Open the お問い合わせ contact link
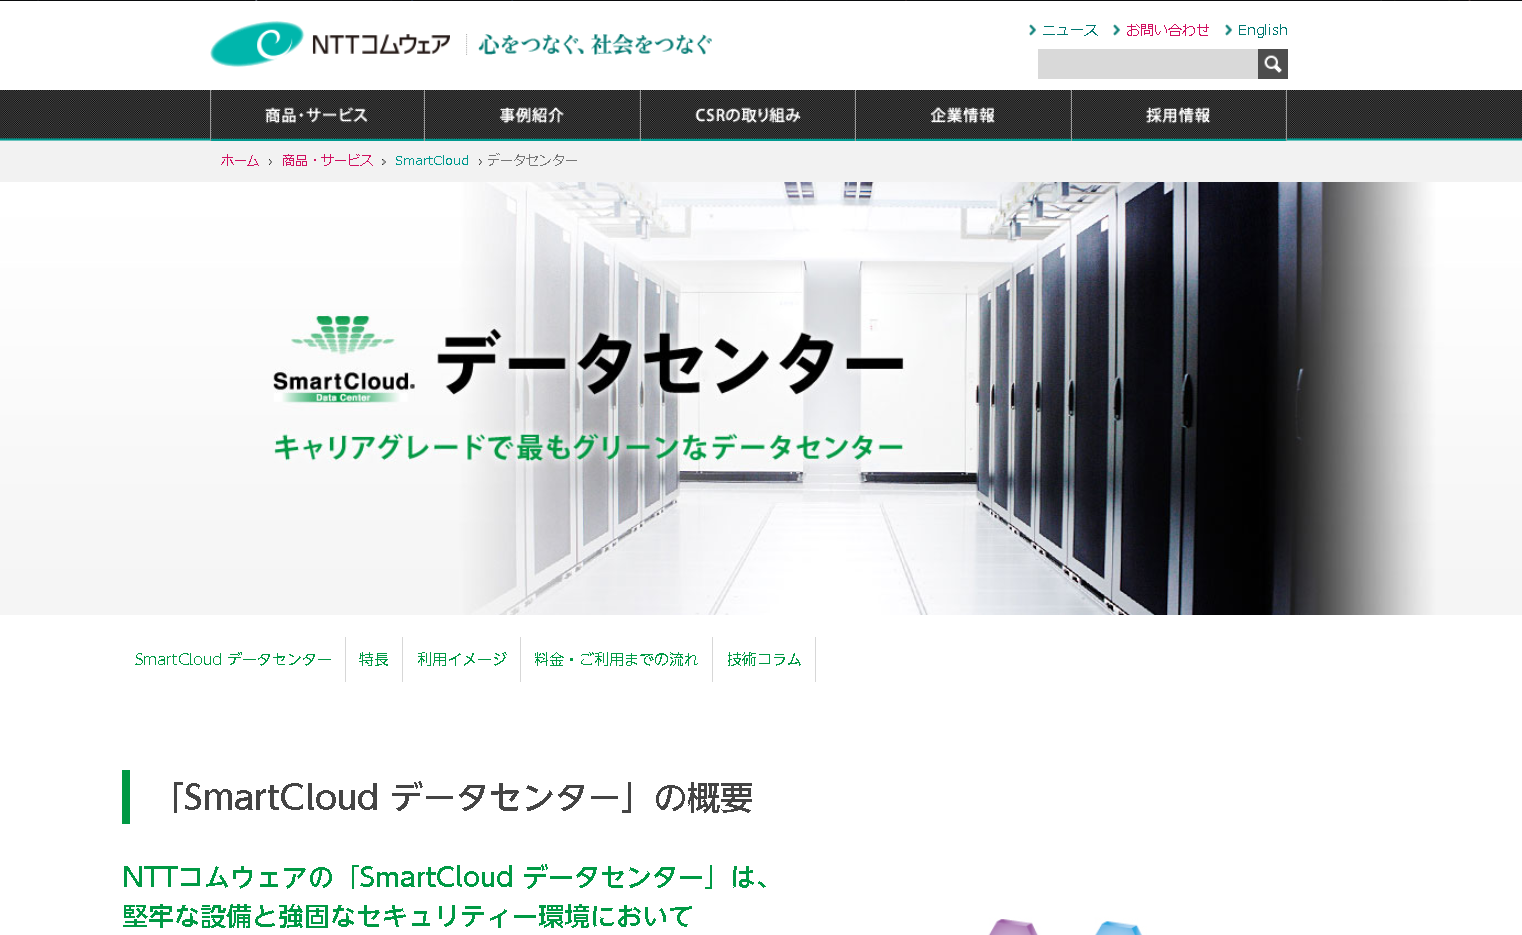 coord(1167,30)
